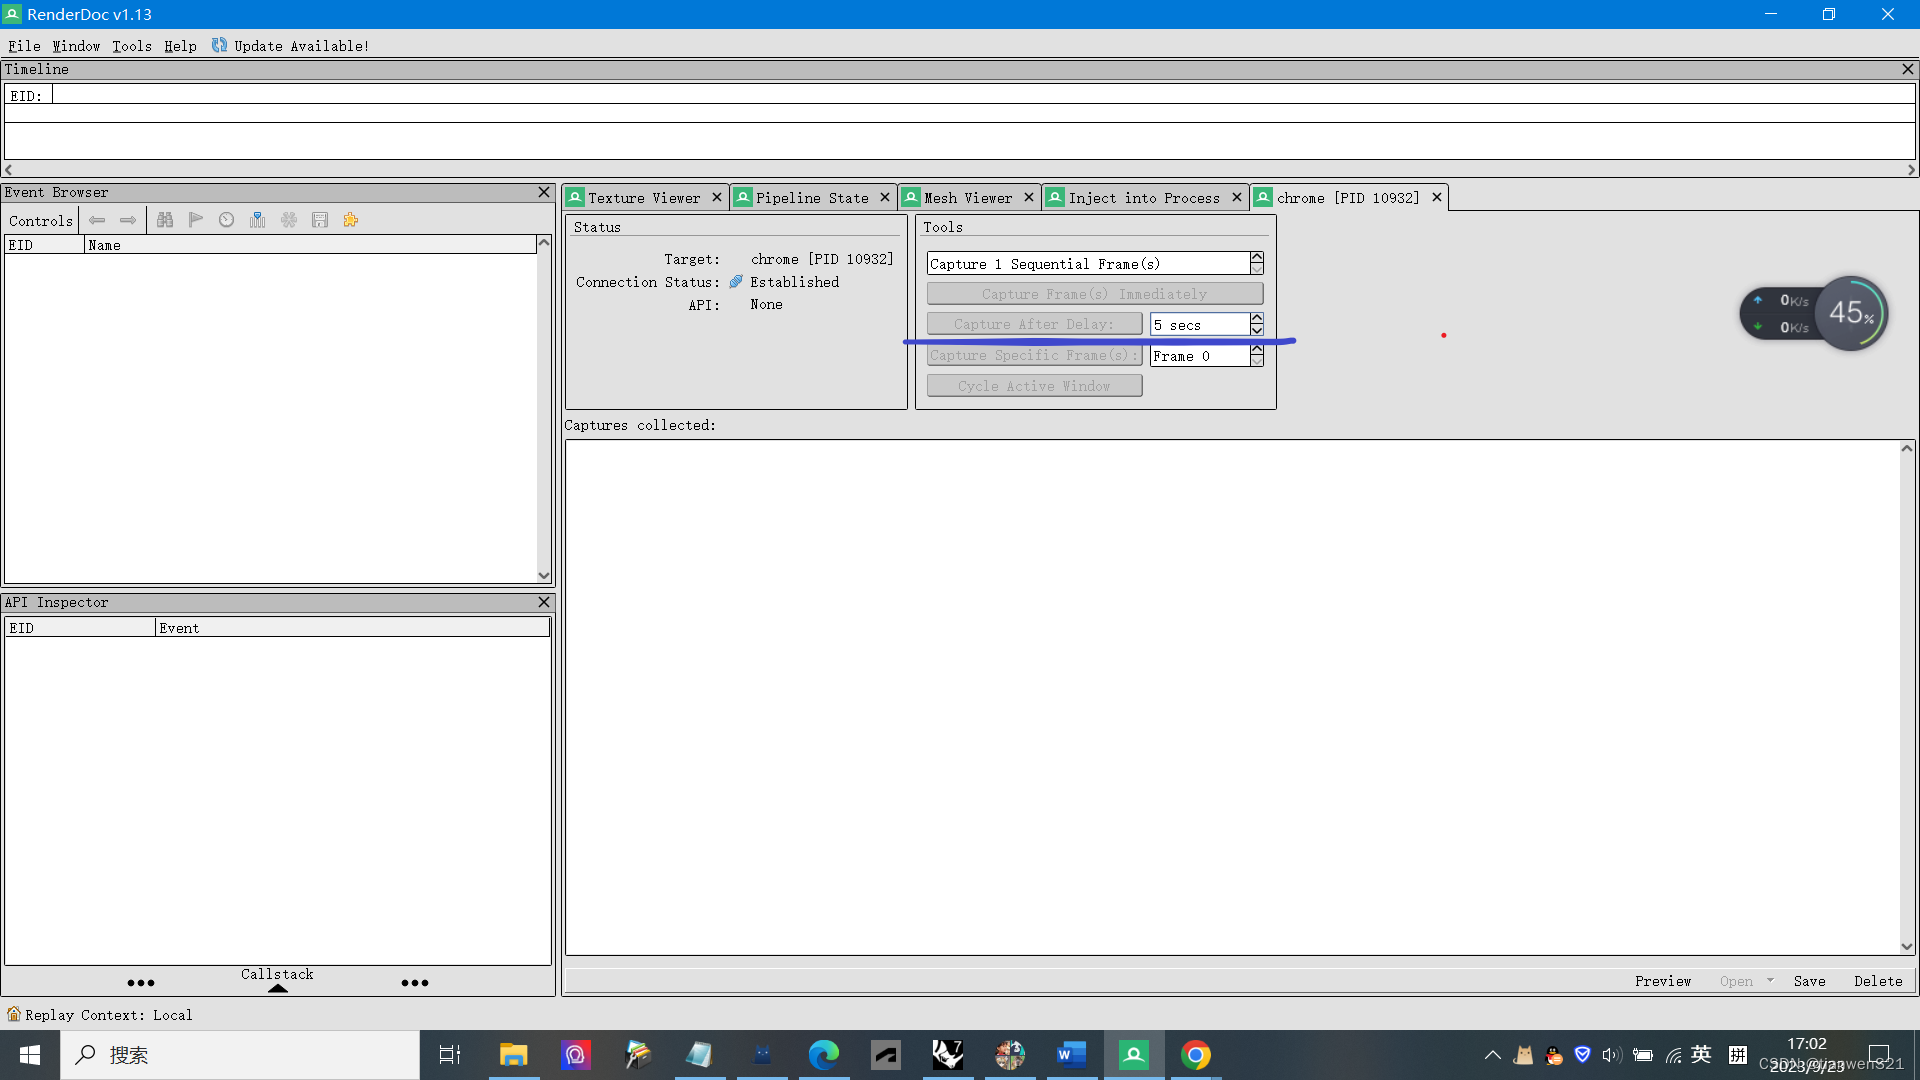This screenshot has width=1920, height=1080.
Task: Click the left arrow previous event icon
Action: coord(97,220)
